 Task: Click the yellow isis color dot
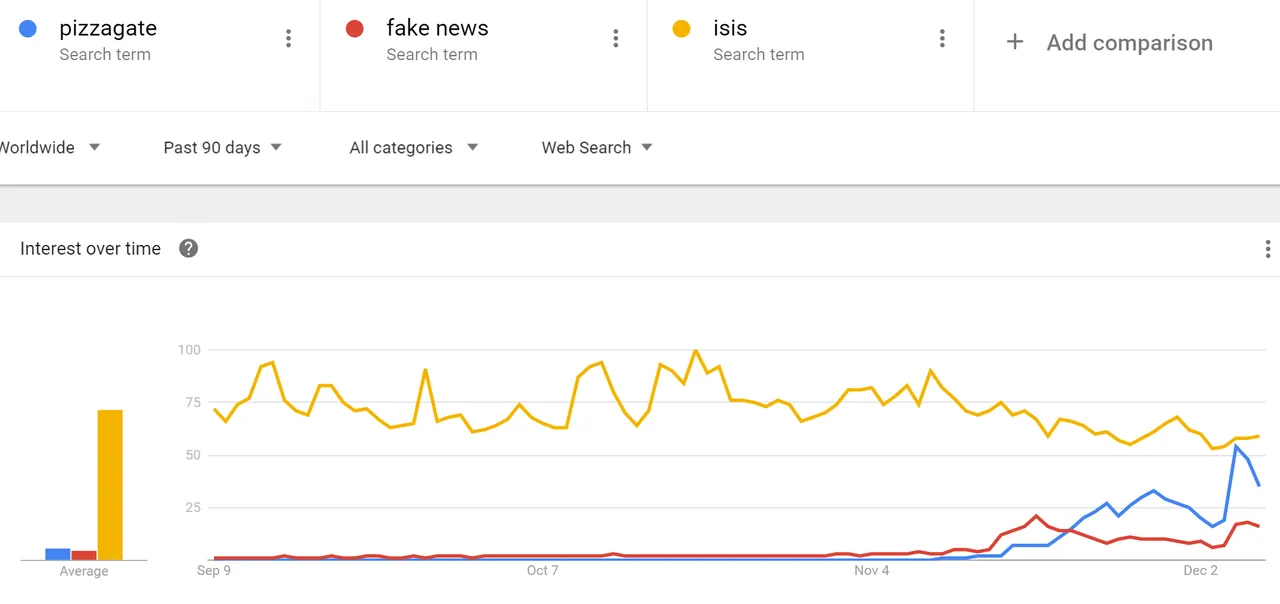(x=681, y=29)
